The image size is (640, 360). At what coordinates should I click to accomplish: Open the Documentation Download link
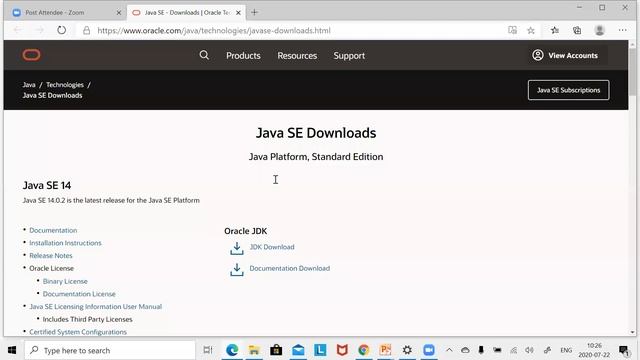tap(290, 268)
